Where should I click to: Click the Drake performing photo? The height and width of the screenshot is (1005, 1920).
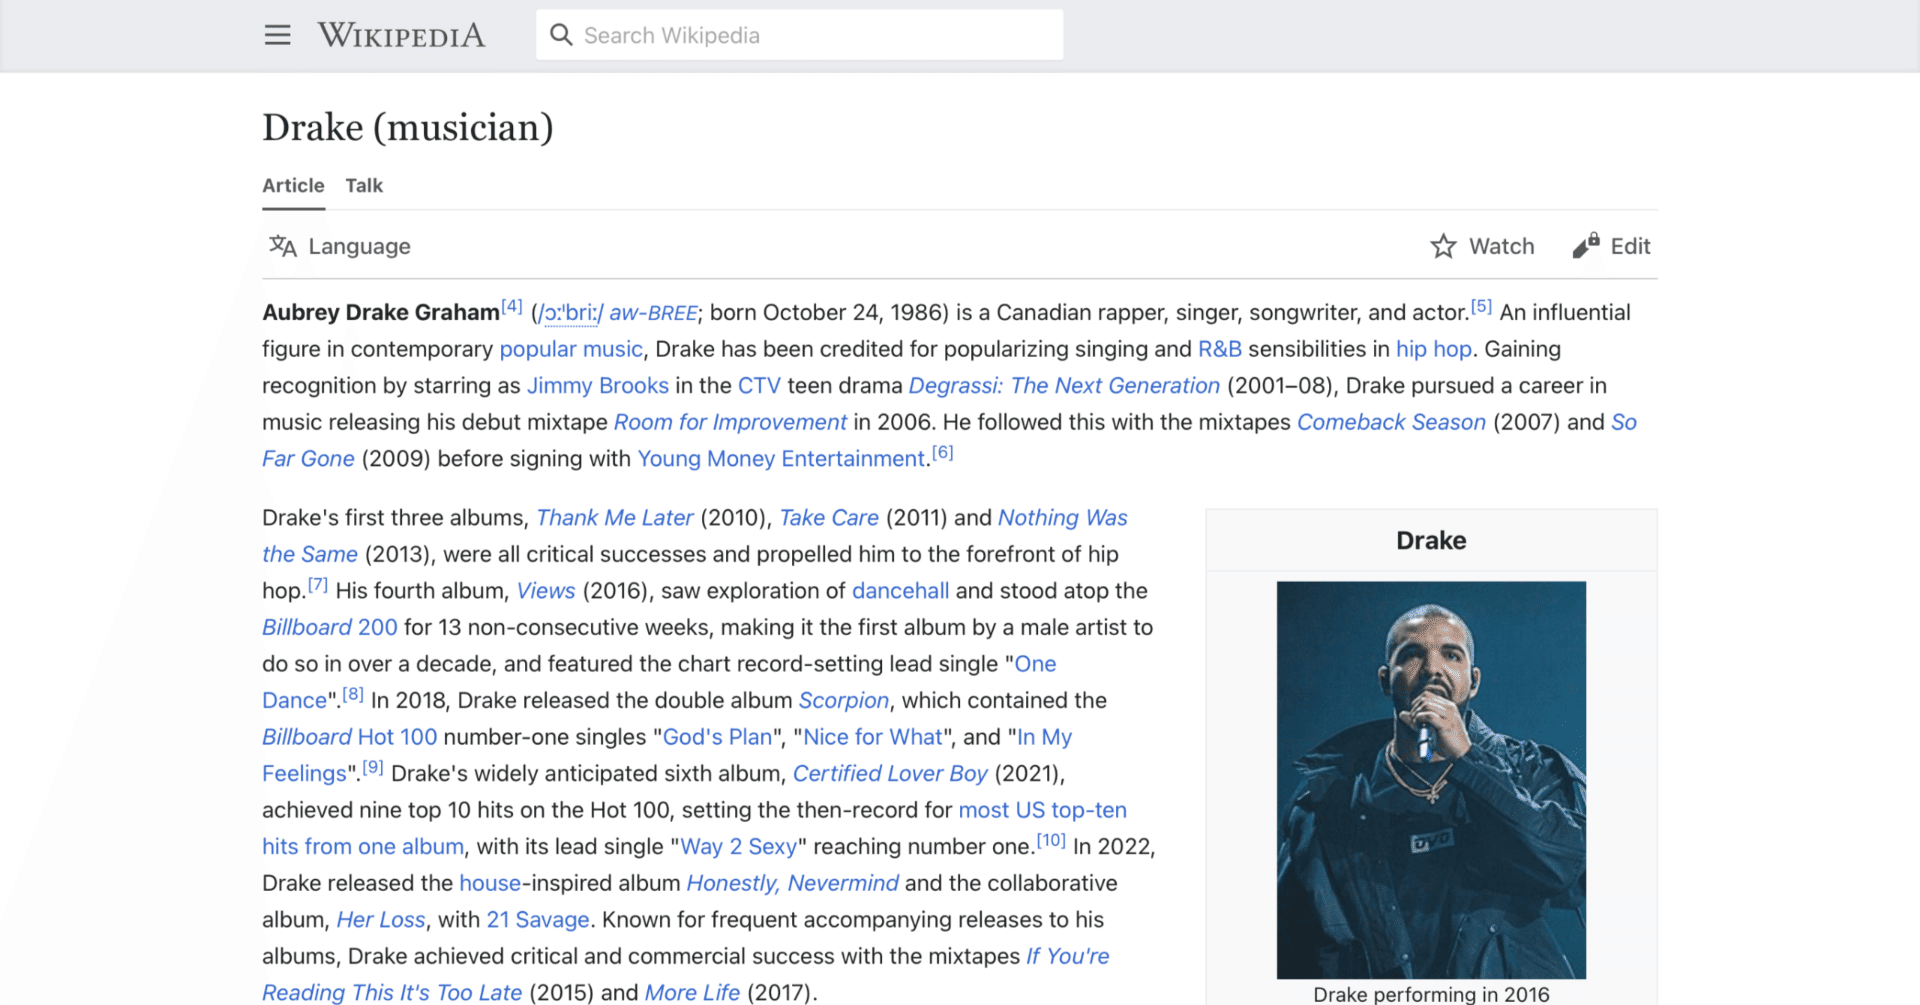pos(1430,779)
